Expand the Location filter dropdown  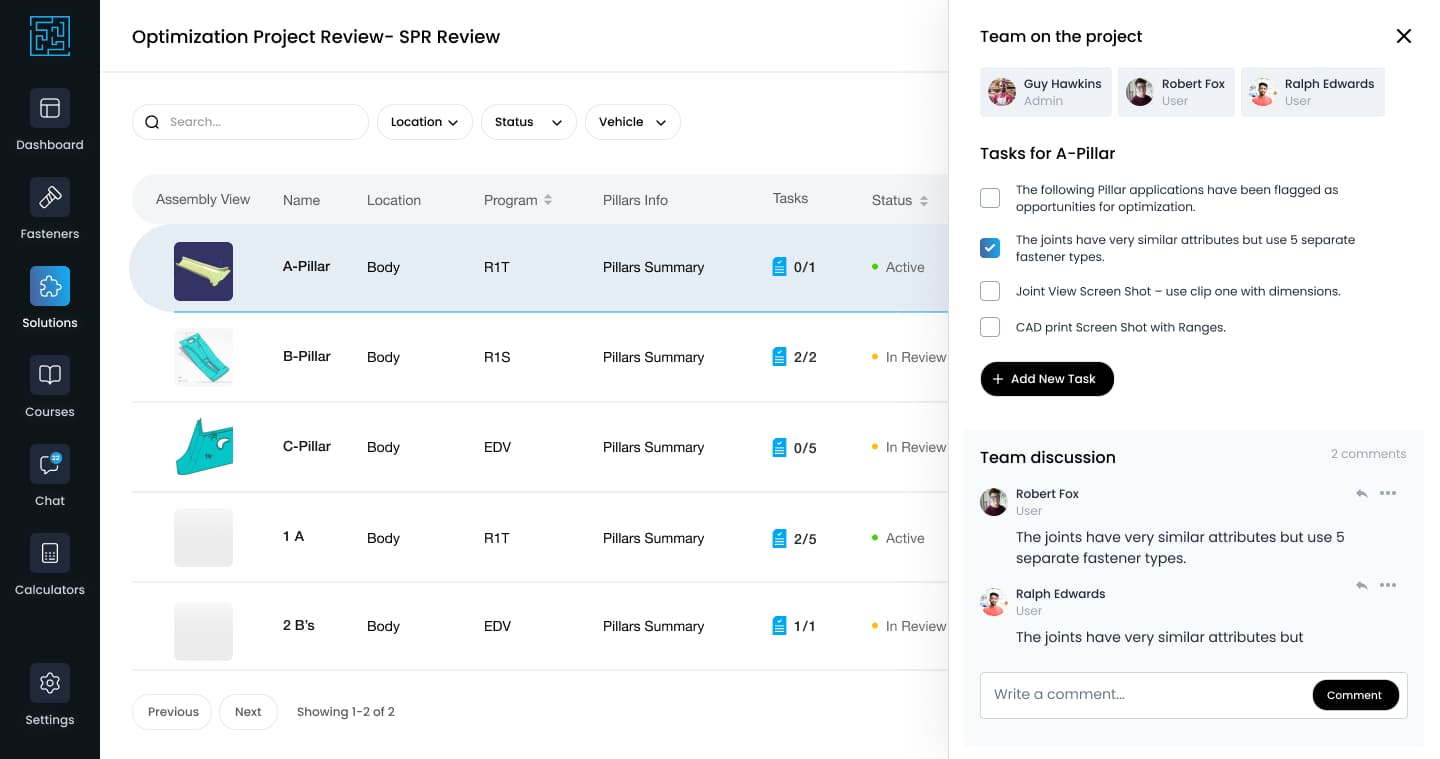pyautogui.click(x=424, y=122)
